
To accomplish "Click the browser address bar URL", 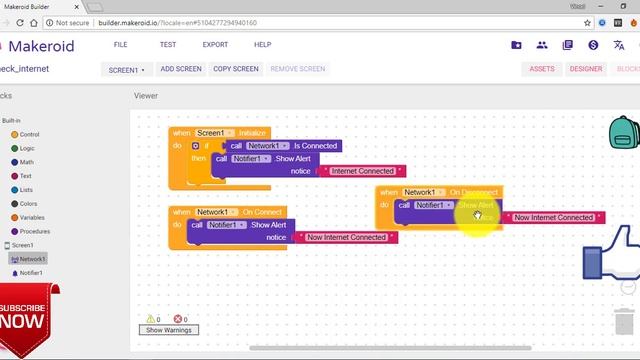I will 178,23.
